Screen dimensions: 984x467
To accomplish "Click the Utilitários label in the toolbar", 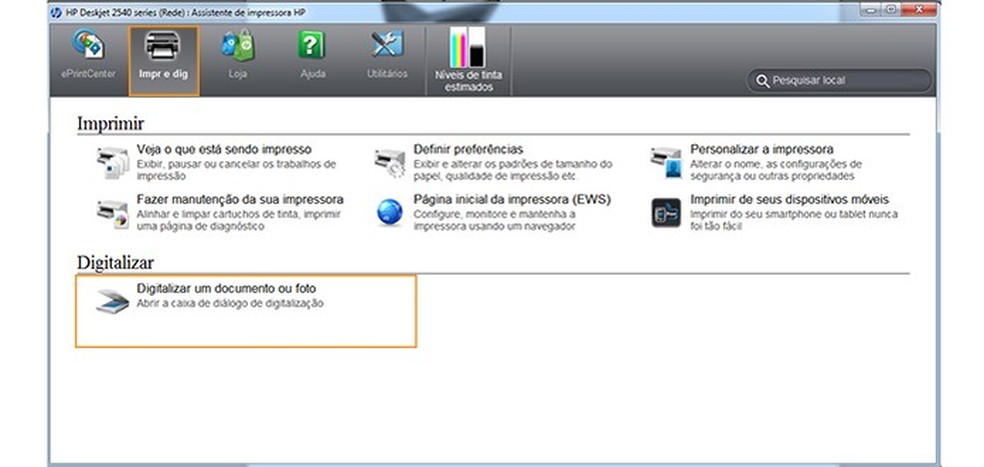I will click(x=387, y=74).
